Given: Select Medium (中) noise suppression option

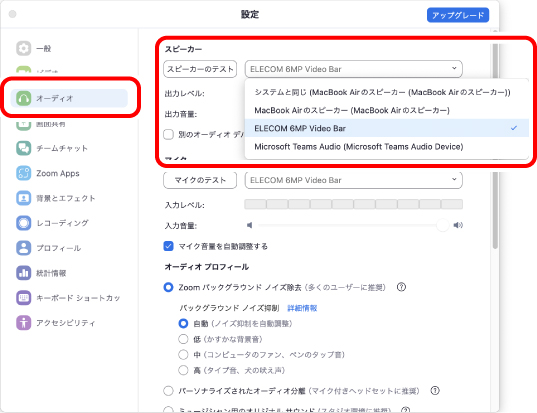Looking at the screenshot, I should (183, 354).
